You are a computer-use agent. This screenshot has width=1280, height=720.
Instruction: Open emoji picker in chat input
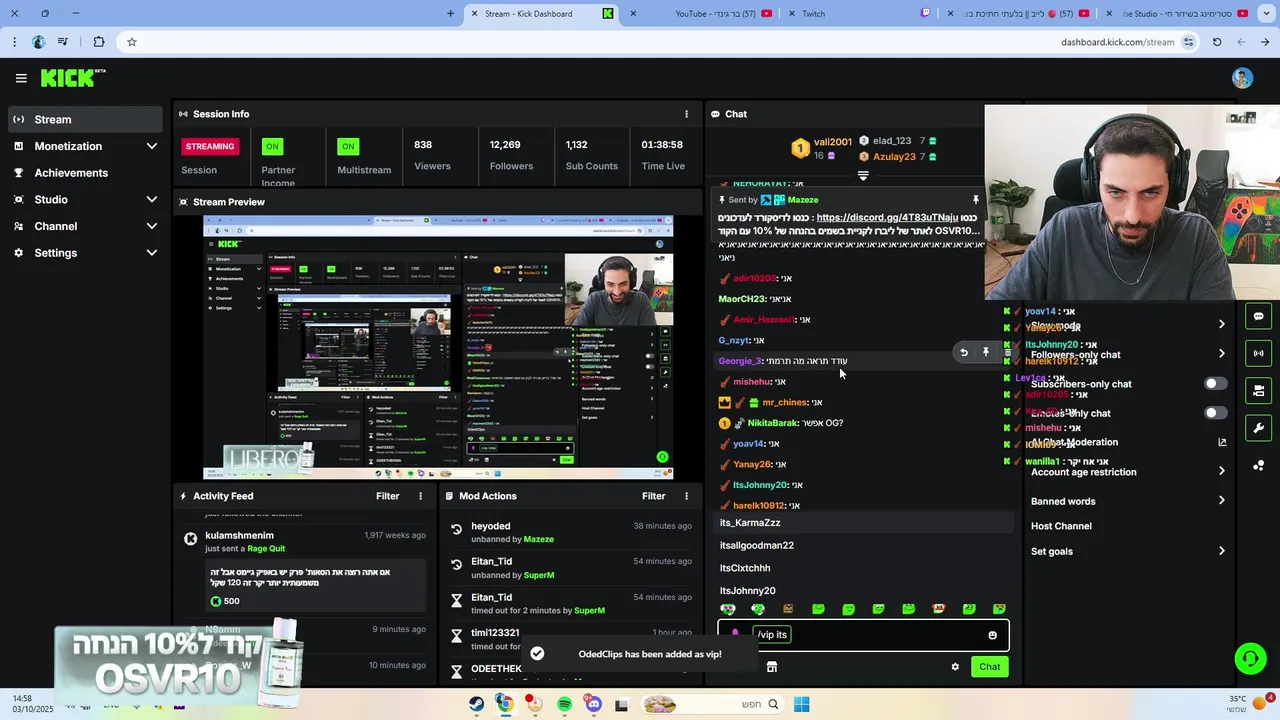point(992,635)
